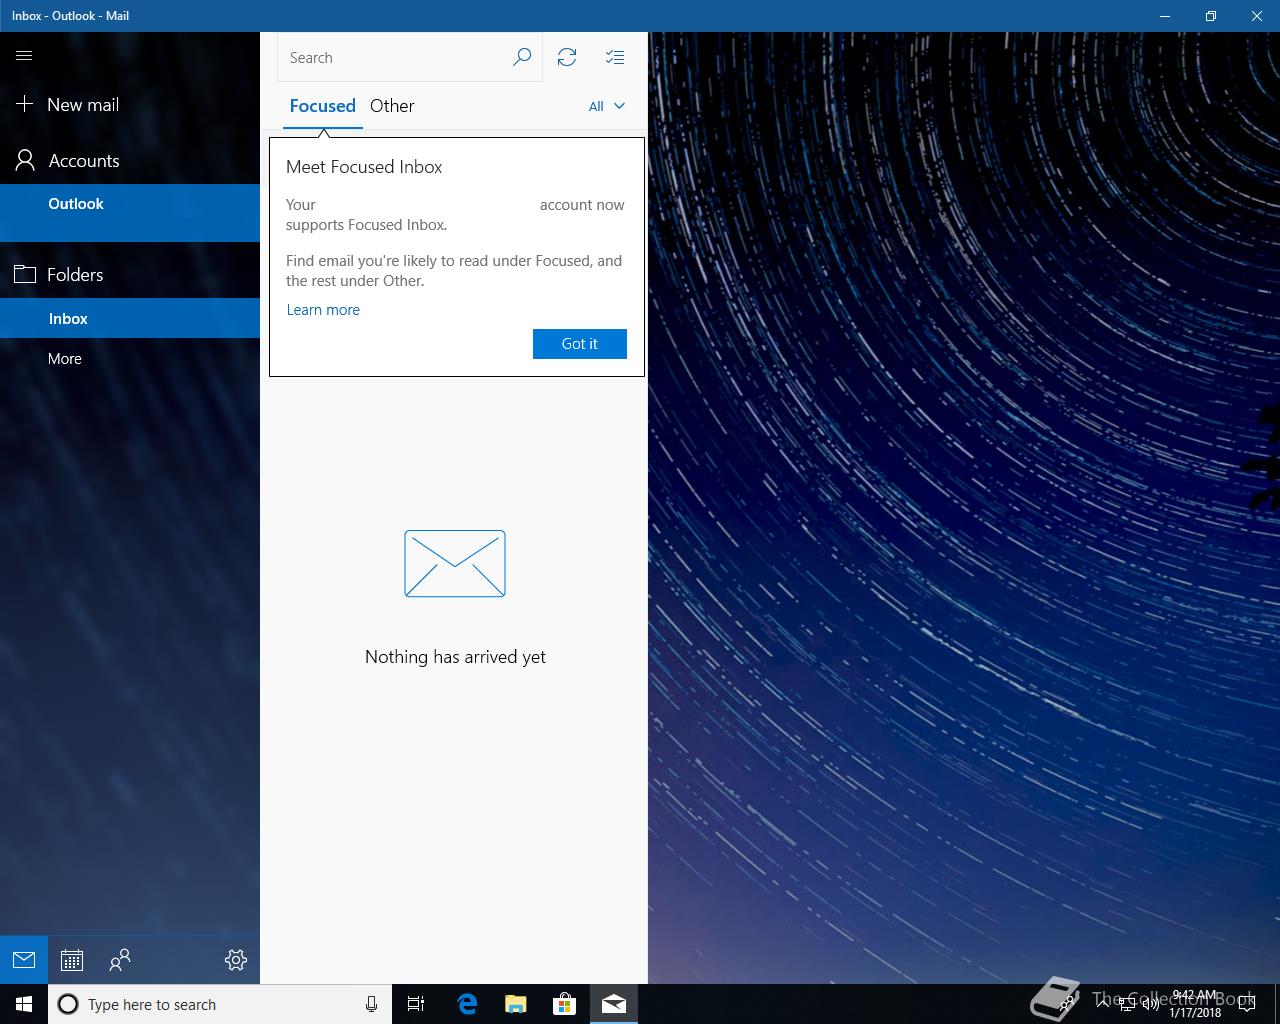The height and width of the screenshot is (1024, 1280).
Task: Dismiss tip with Got it button
Action: [x=580, y=344]
